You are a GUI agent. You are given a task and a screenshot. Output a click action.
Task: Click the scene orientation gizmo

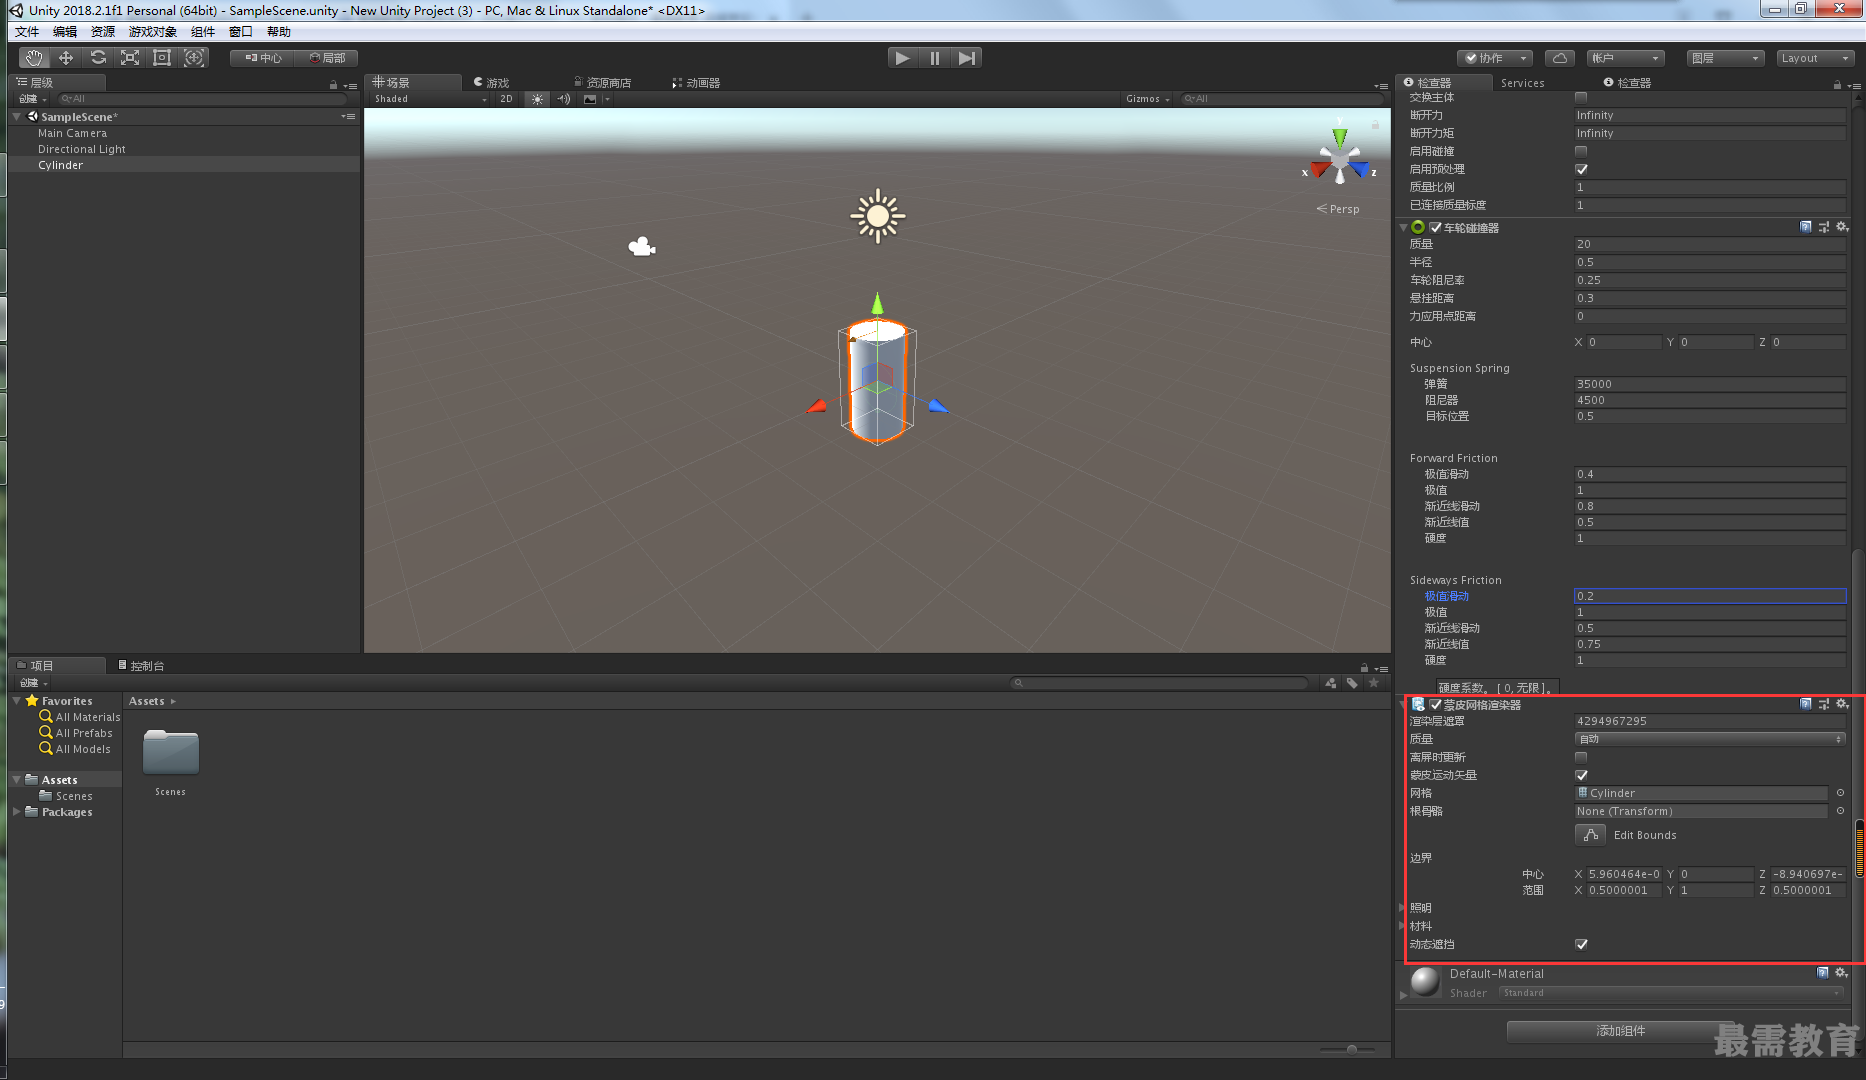pos(1340,161)
